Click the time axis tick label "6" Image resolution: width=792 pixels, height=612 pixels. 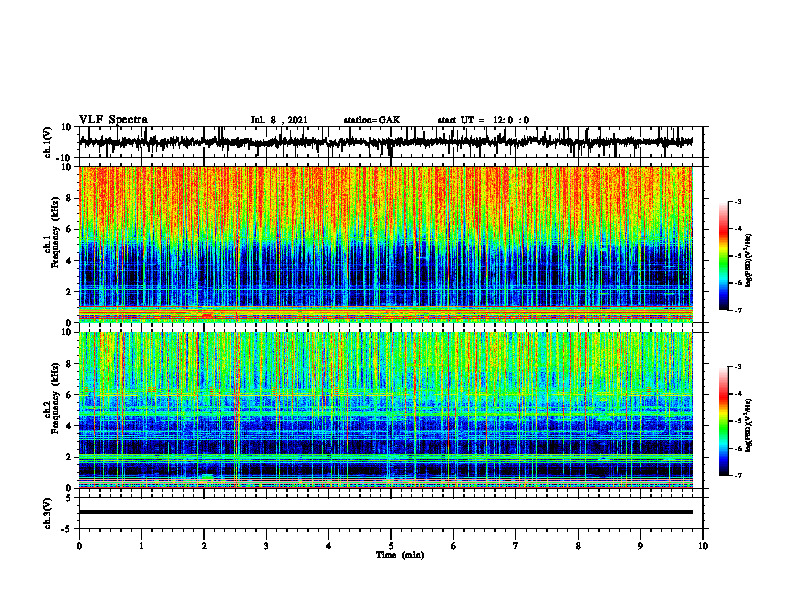point(454,546)
